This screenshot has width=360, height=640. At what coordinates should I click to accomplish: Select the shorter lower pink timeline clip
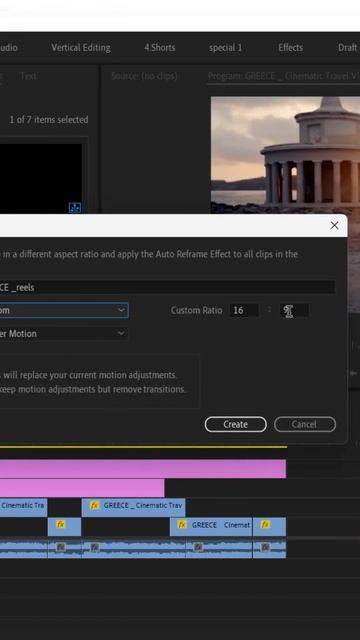pos(82,488)
